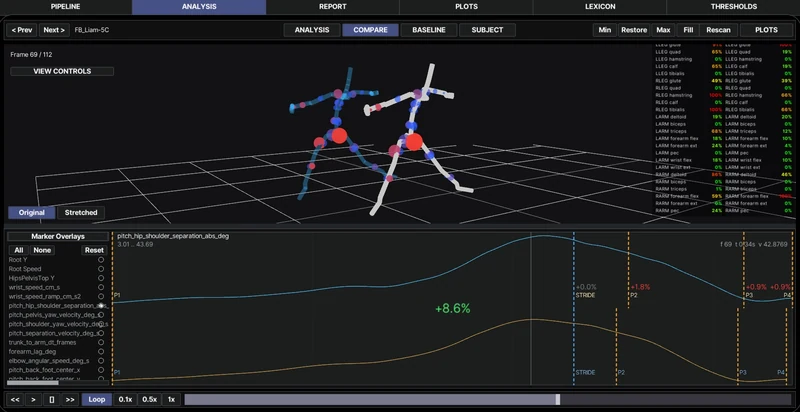Click the pitch_hip_shoulder_separation_abs_deg chart title

tap(173, 236)
